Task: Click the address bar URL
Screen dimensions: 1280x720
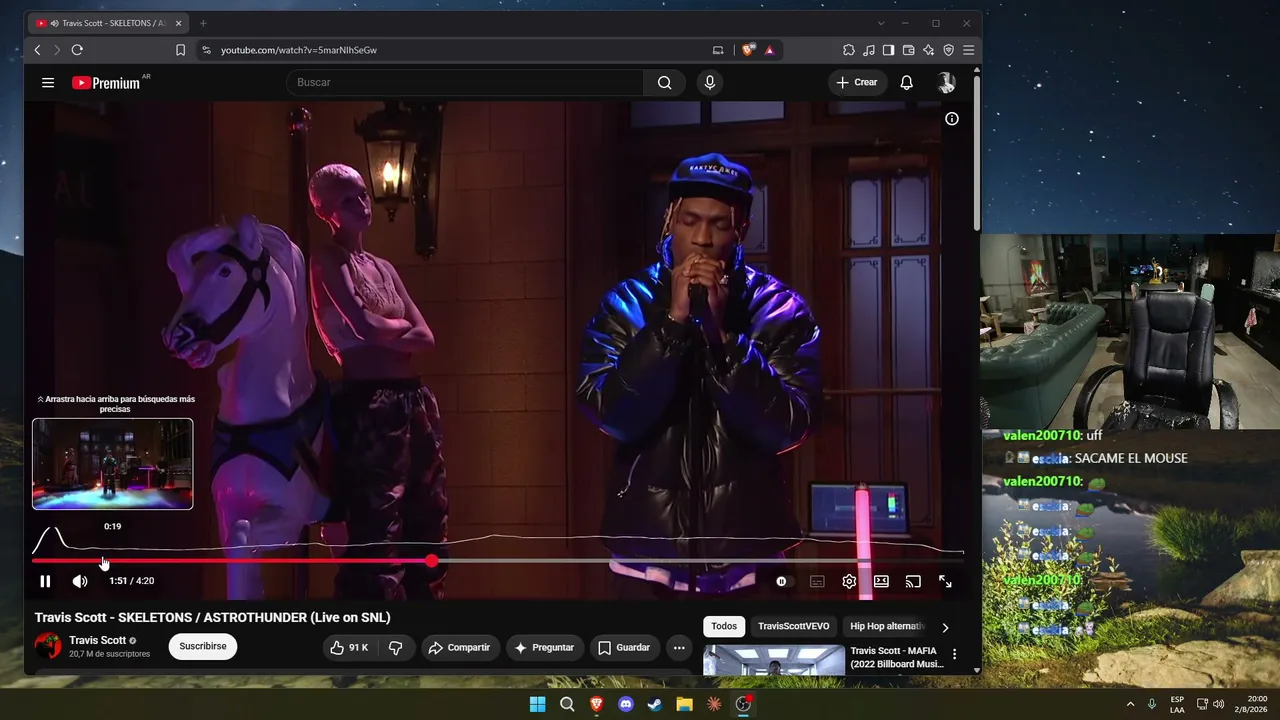Action: [299, 50]
